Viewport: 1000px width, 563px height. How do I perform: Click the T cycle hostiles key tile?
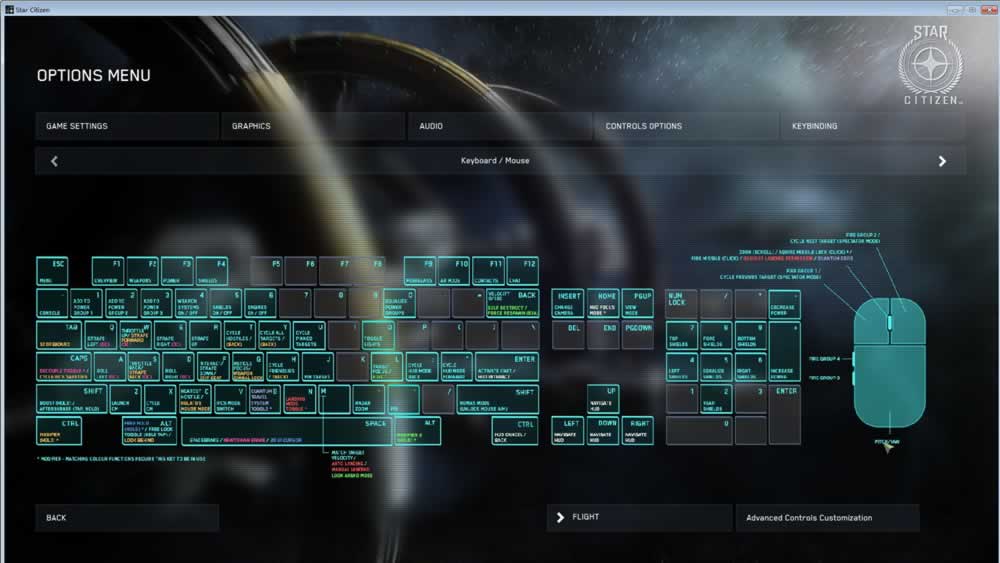240,335
